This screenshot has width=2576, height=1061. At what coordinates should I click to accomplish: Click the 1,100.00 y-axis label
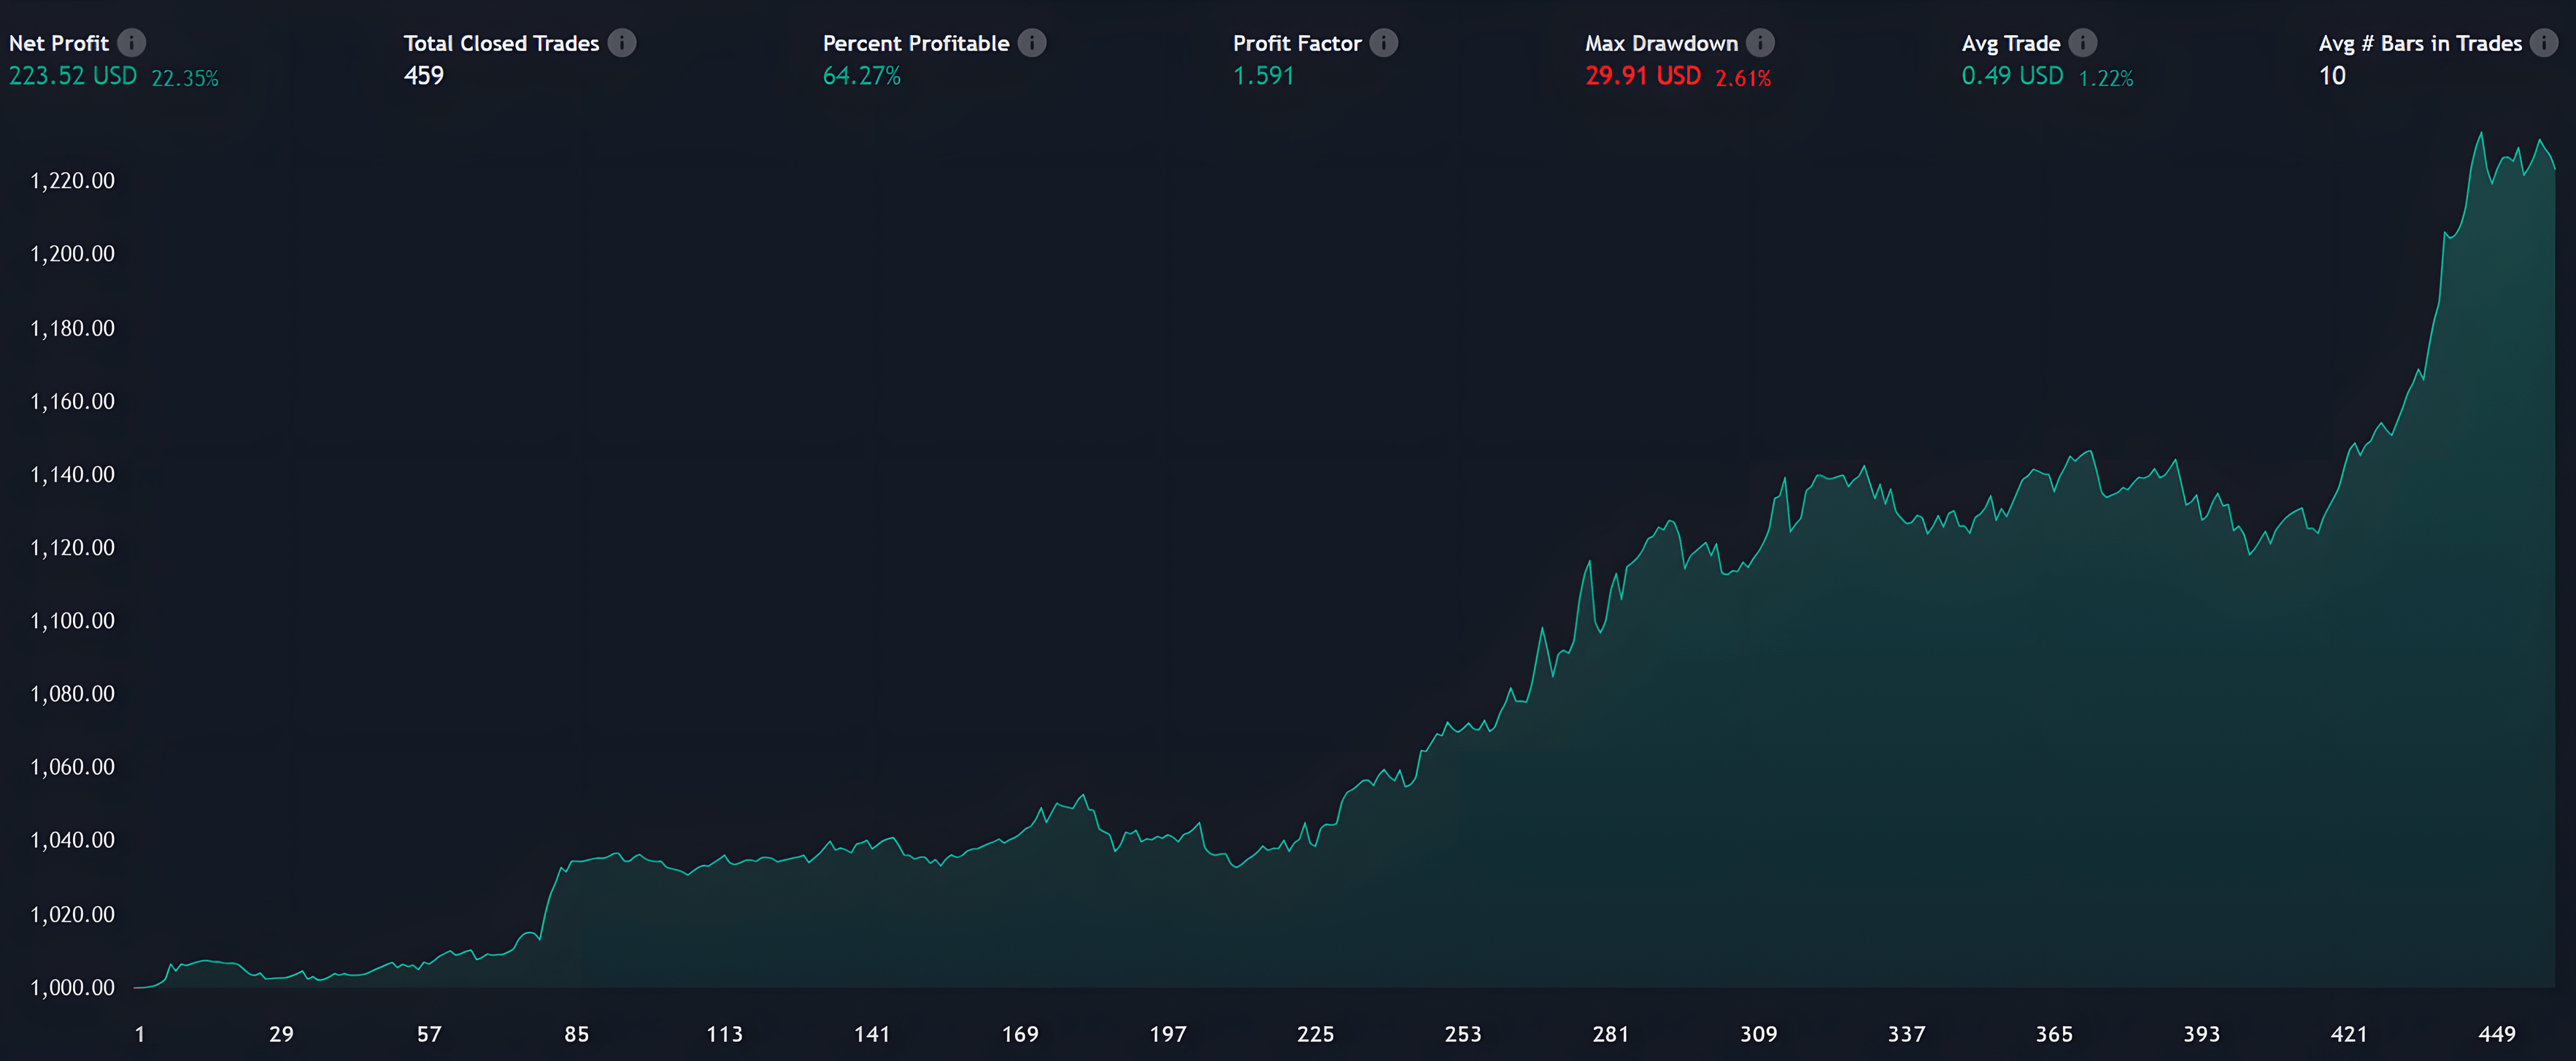pyautogui.click(x=72, y=621)
